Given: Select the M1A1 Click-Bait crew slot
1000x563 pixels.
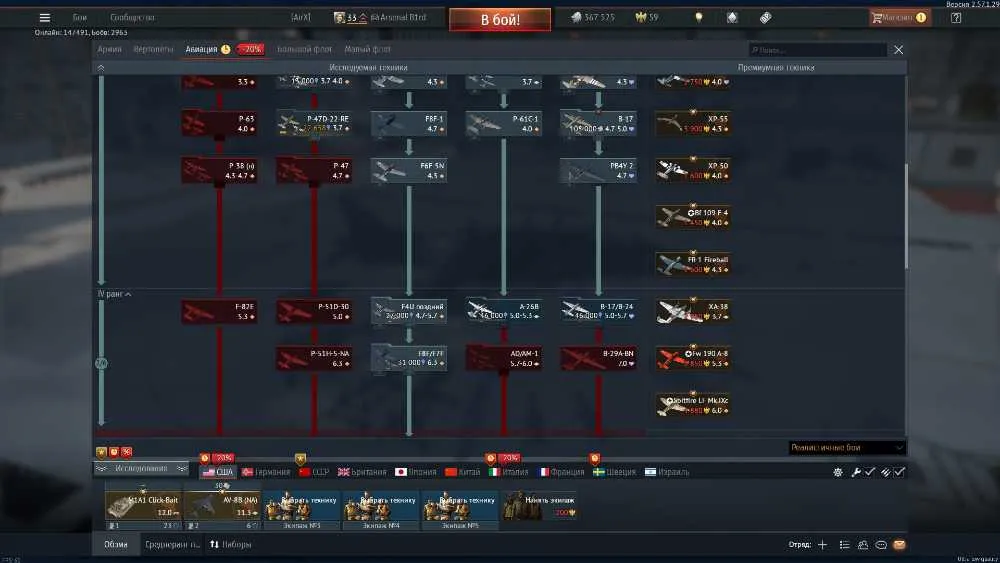Looking at the screenshot, I should pos(143,508).
